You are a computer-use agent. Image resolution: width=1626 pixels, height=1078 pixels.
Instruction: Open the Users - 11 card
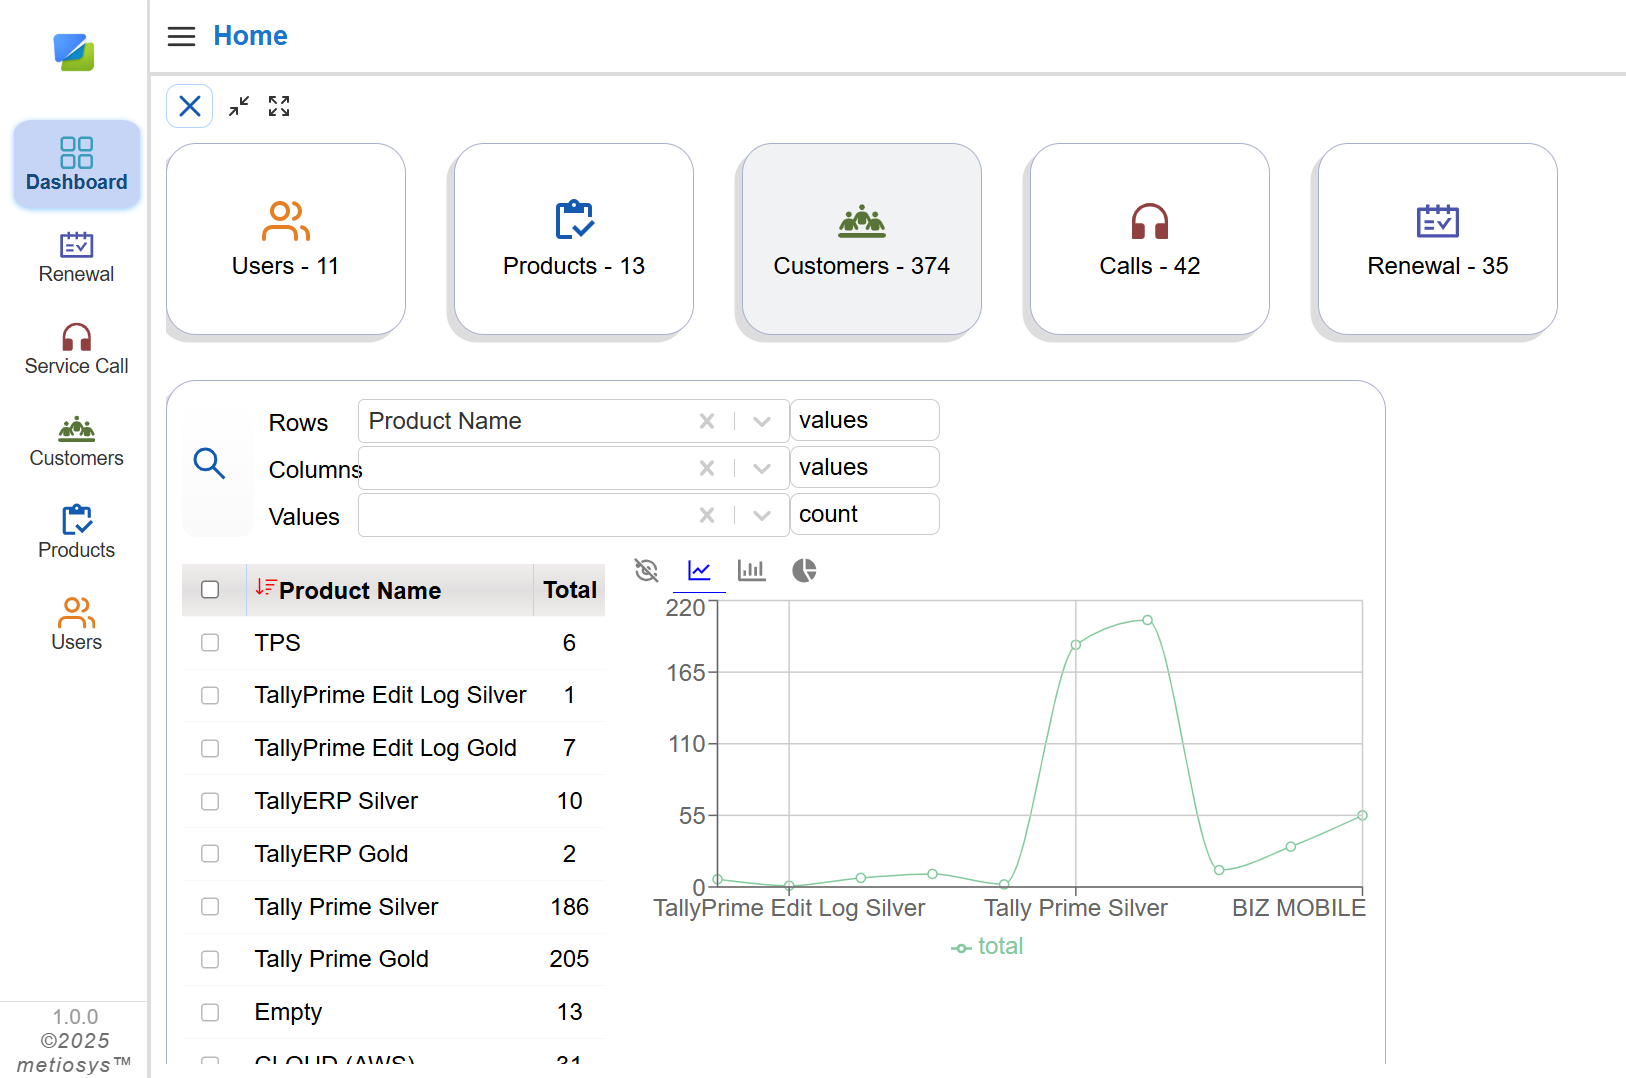pyautogui.click(x=286, y=239)
